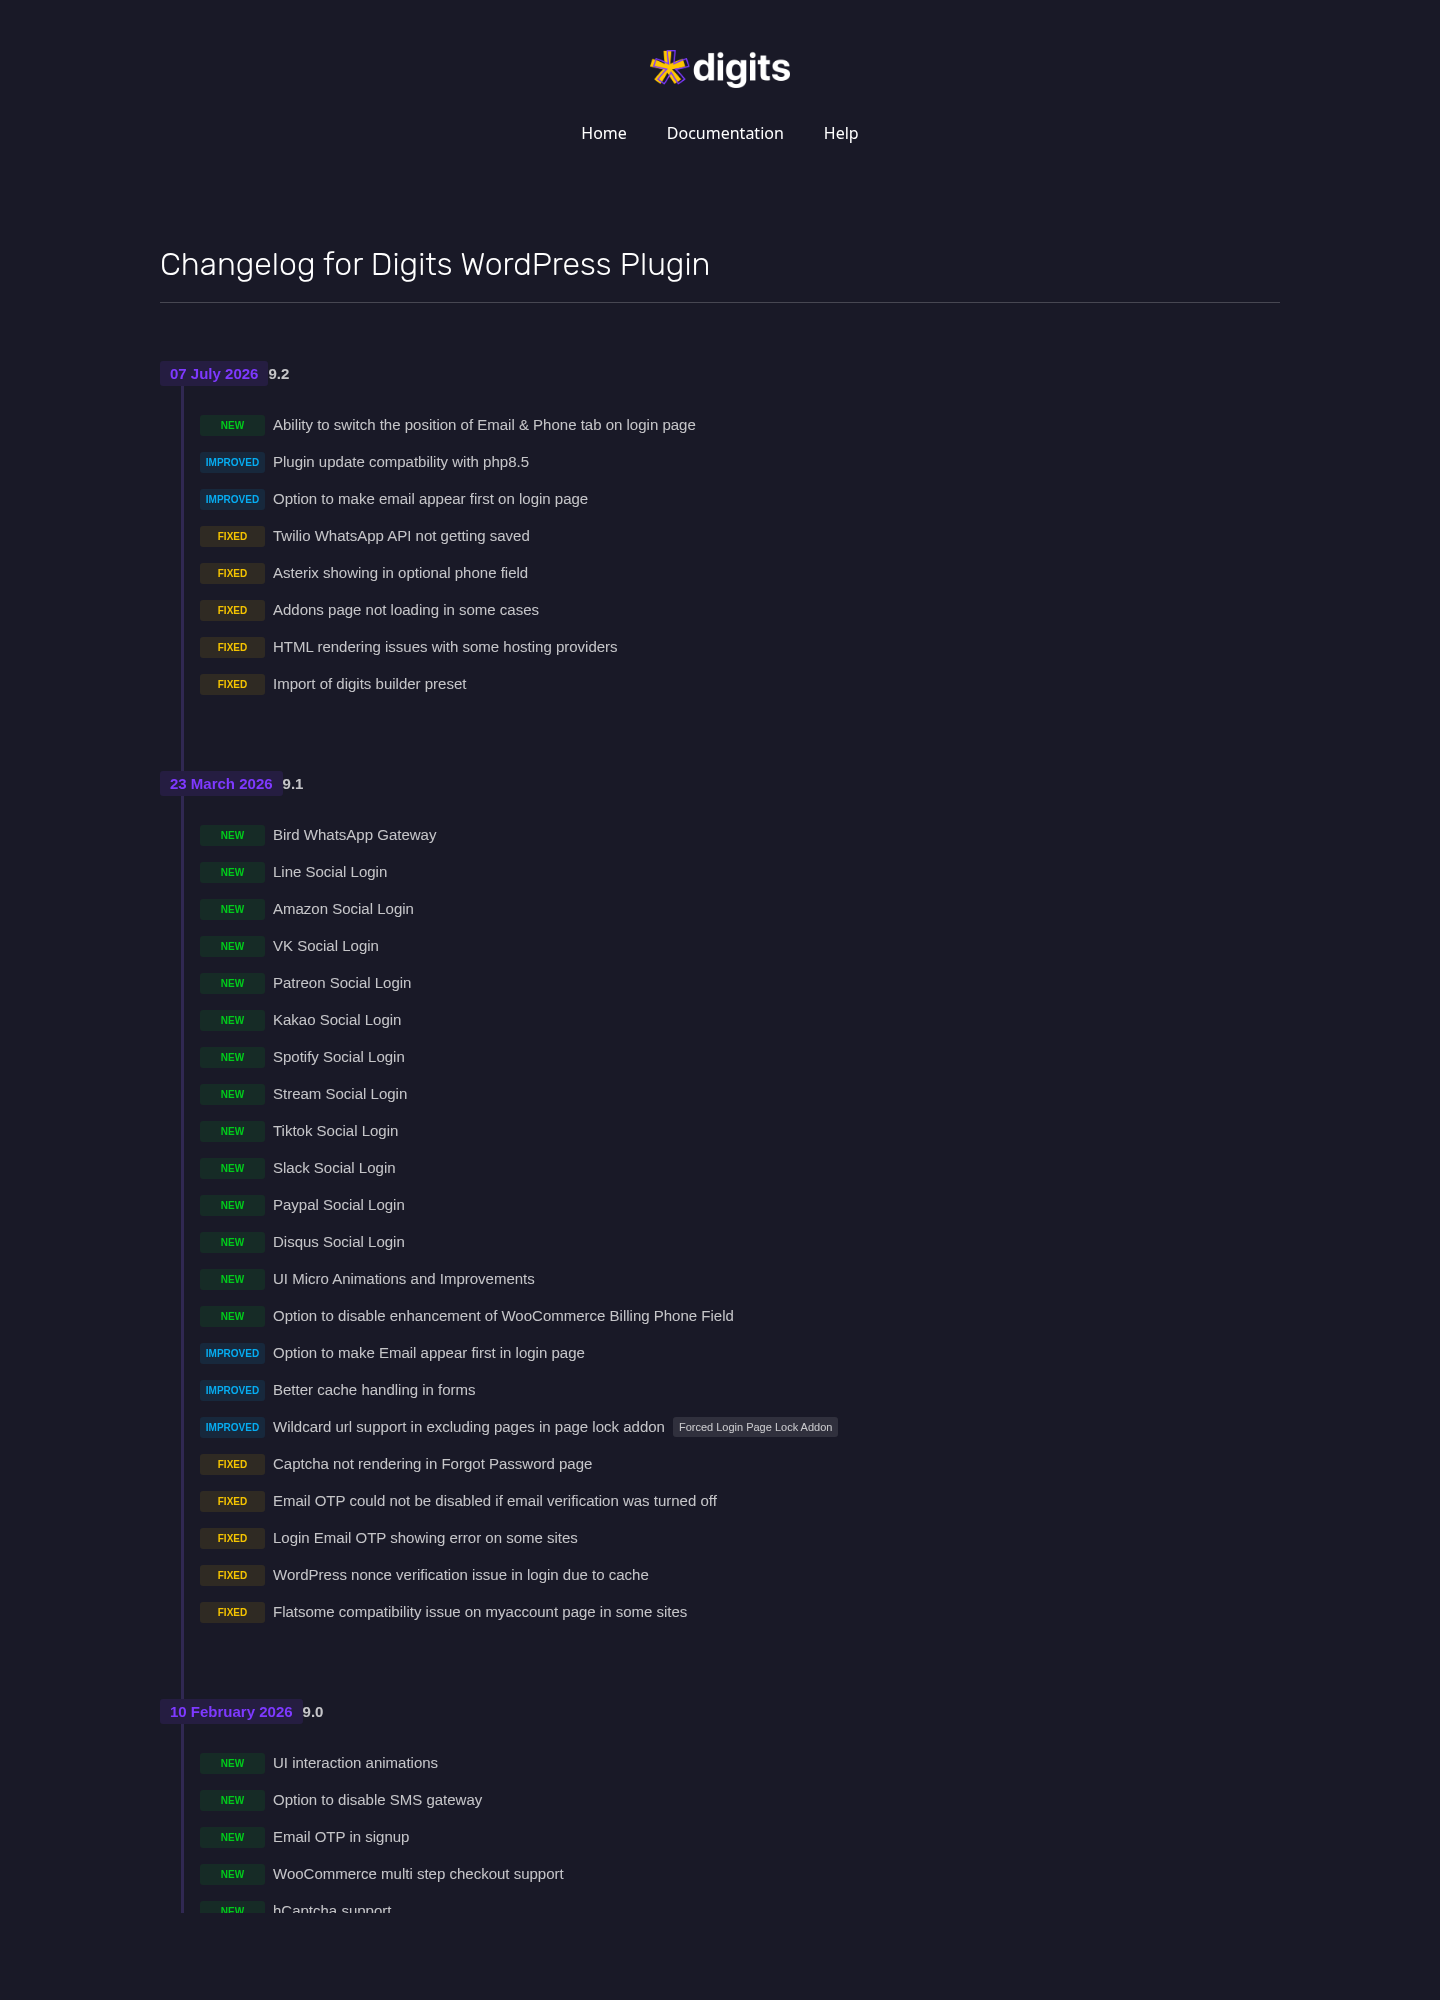Click version 9.1 label text
This screenshot has height=2000, width=1440.
coord(293,784)
